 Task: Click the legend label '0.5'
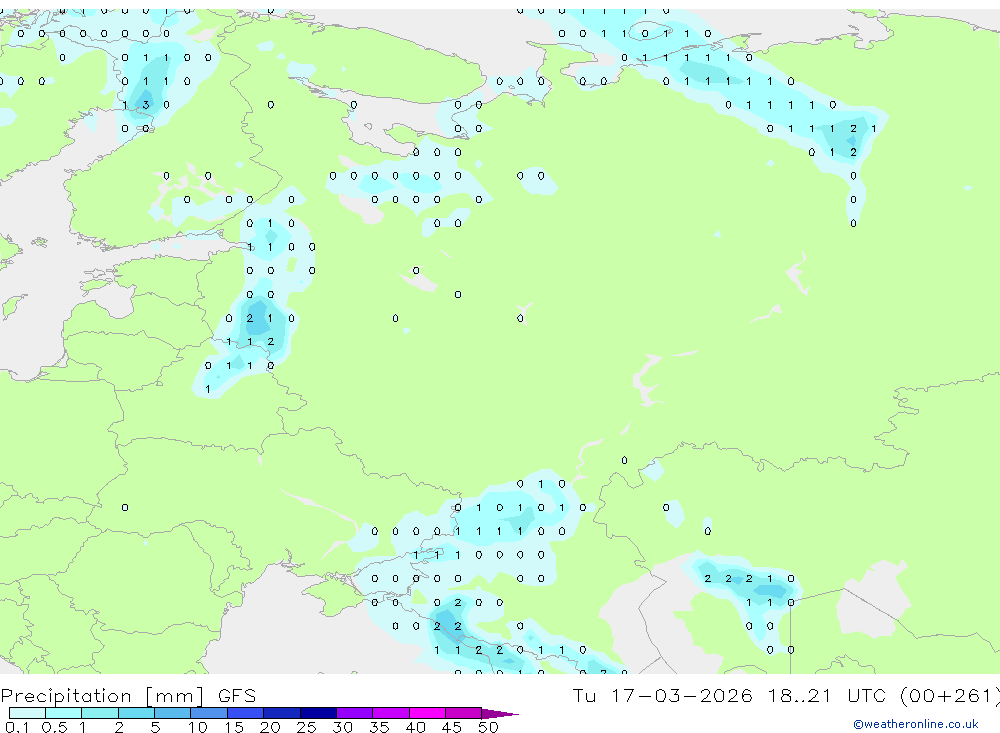click(x=54, y=727)
